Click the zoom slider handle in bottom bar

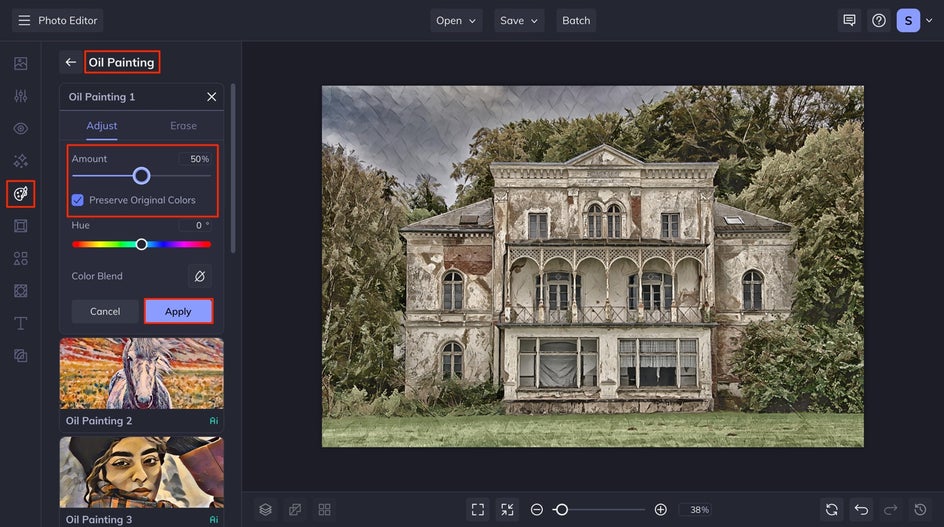coord(562,510)
